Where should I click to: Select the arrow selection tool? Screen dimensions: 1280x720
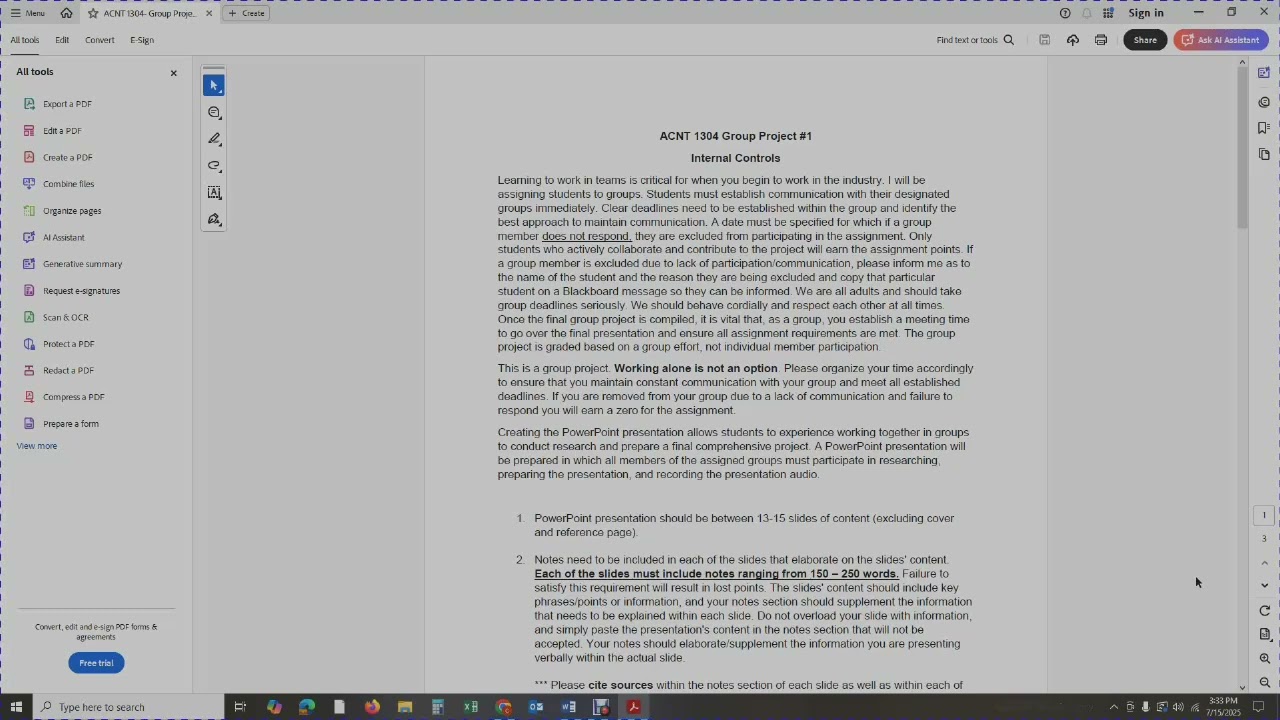(x=214, y=86)
